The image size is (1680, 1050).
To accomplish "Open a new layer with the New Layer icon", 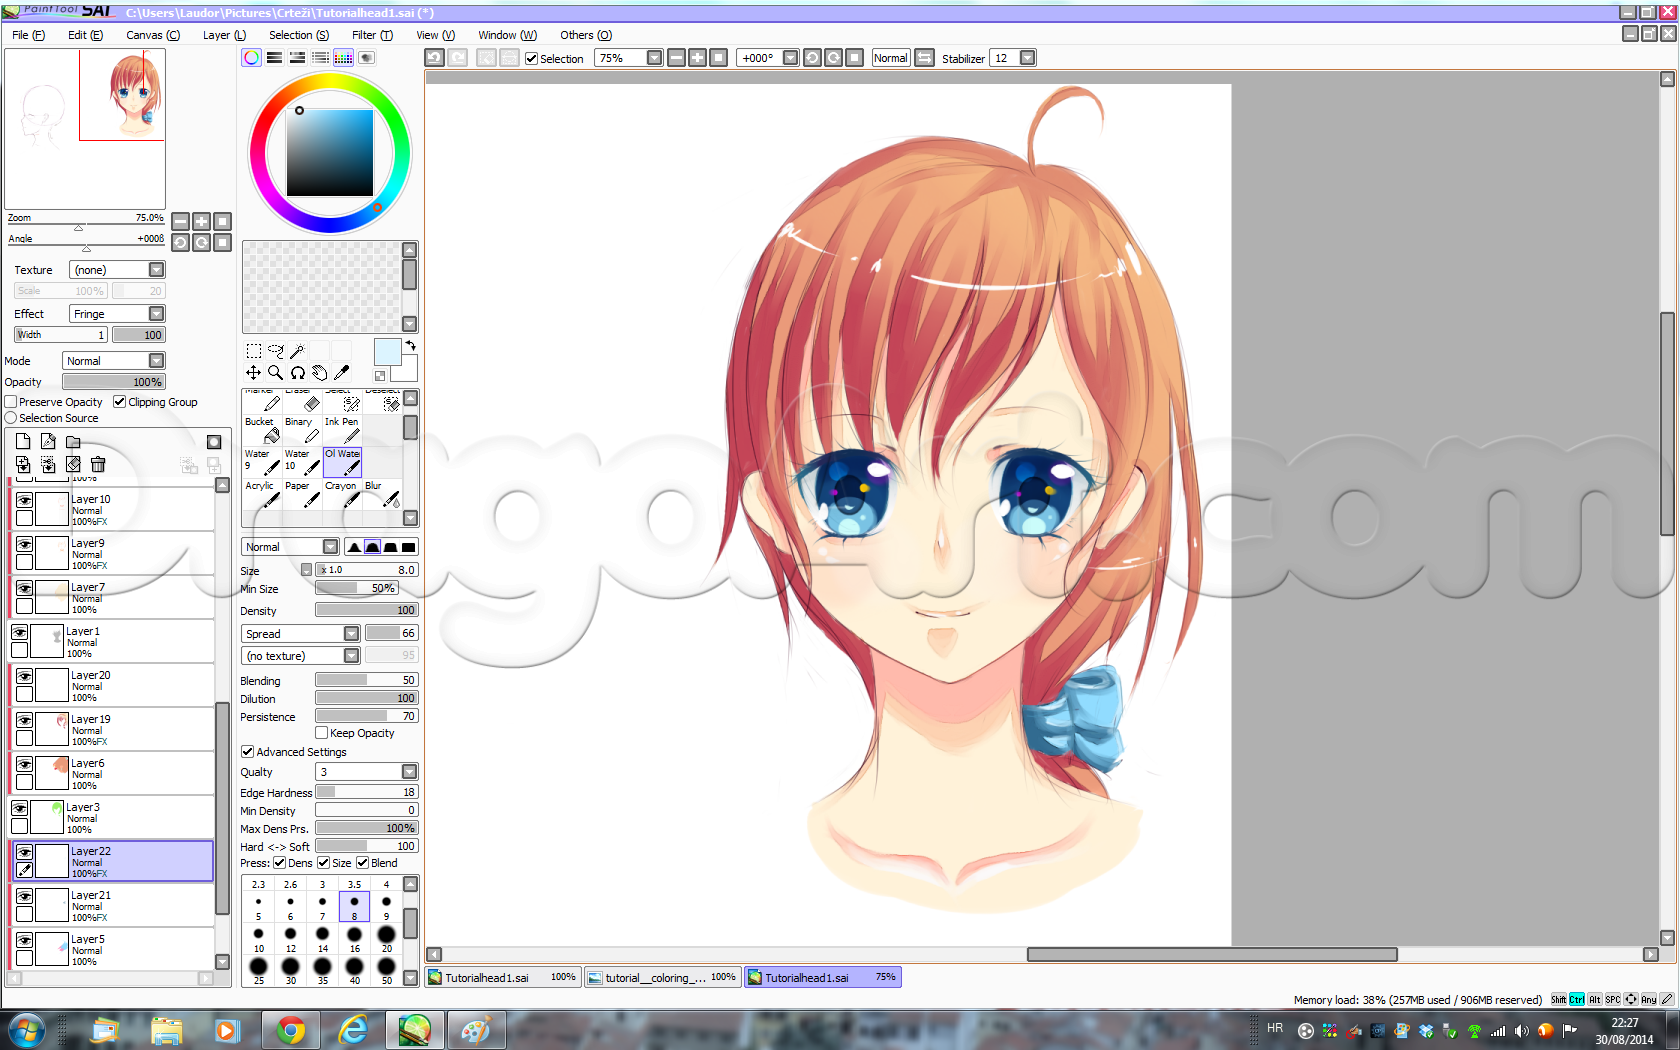I will (x=23, y=441).
